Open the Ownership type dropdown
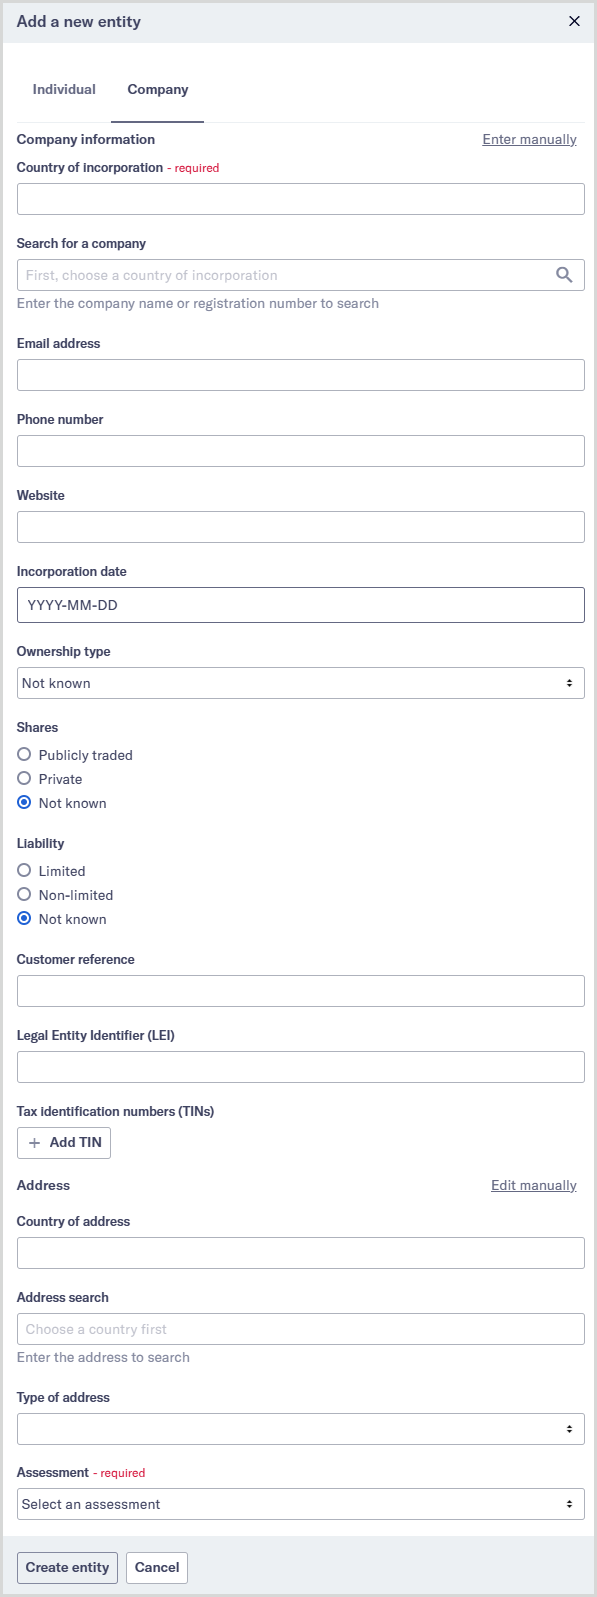 tap(300, 683)
